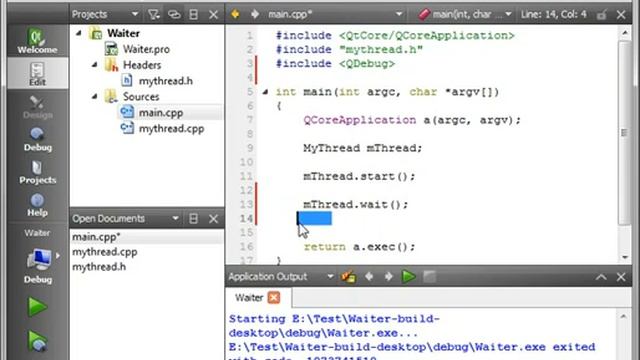Open the Welcome mode in sidebar
This screenshot has width=640, height=360.
coord(37,41)
